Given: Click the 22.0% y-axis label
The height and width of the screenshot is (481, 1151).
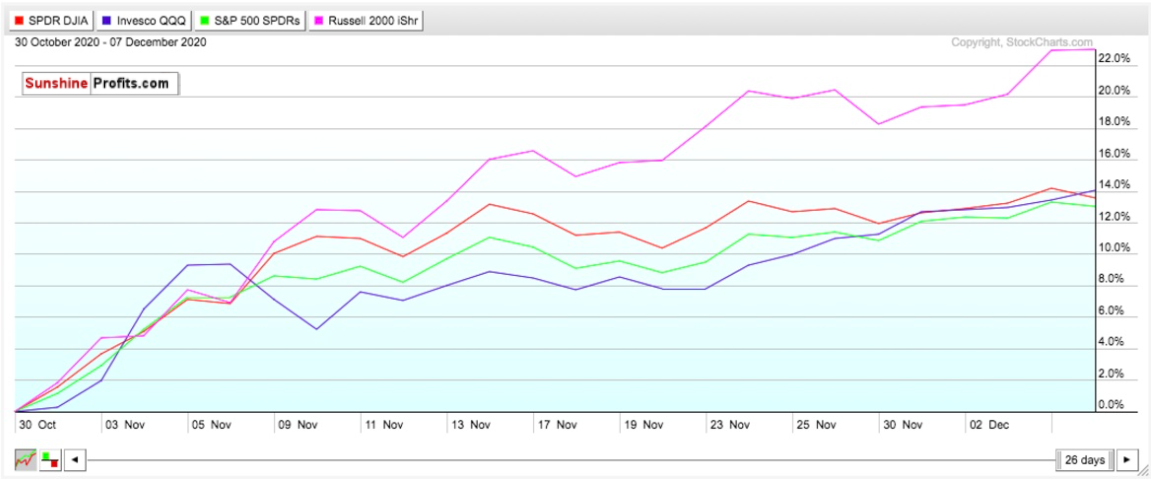Looking at the screenshot, I should tap(1114, 59).
